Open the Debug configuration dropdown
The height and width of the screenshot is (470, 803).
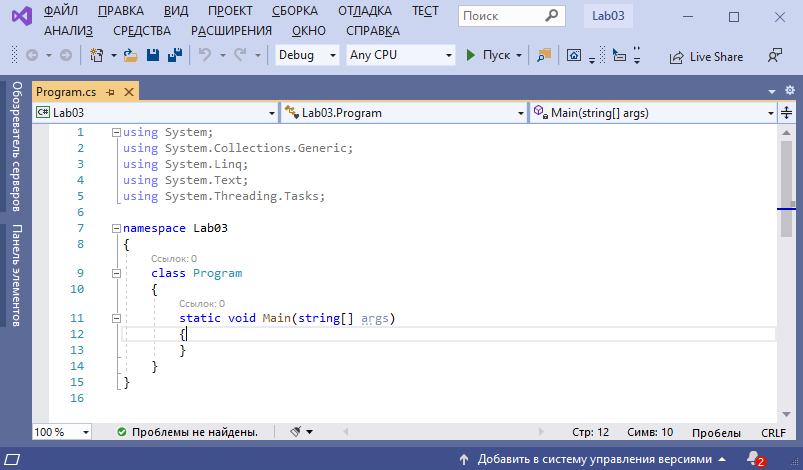click(307, 55)
